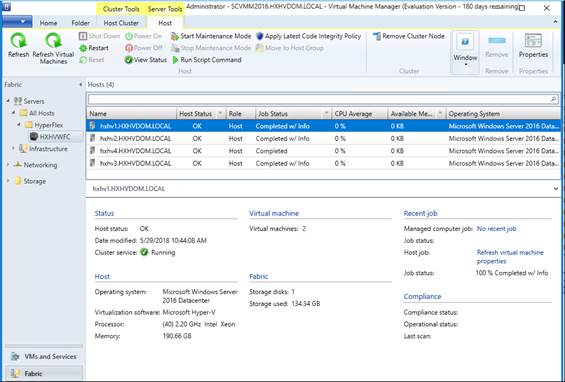Select host hxhv3.HXHVDOM.LOCAL row
Image resolution: width=565 pixels, height=382 pixels.
coord(323,163)
